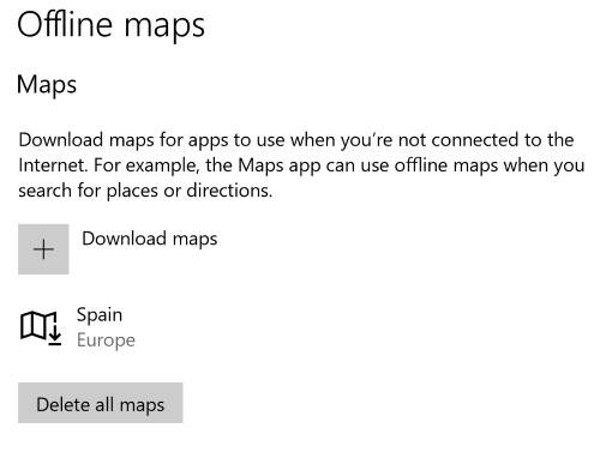Click the folded map outline beside Spain

35,325
